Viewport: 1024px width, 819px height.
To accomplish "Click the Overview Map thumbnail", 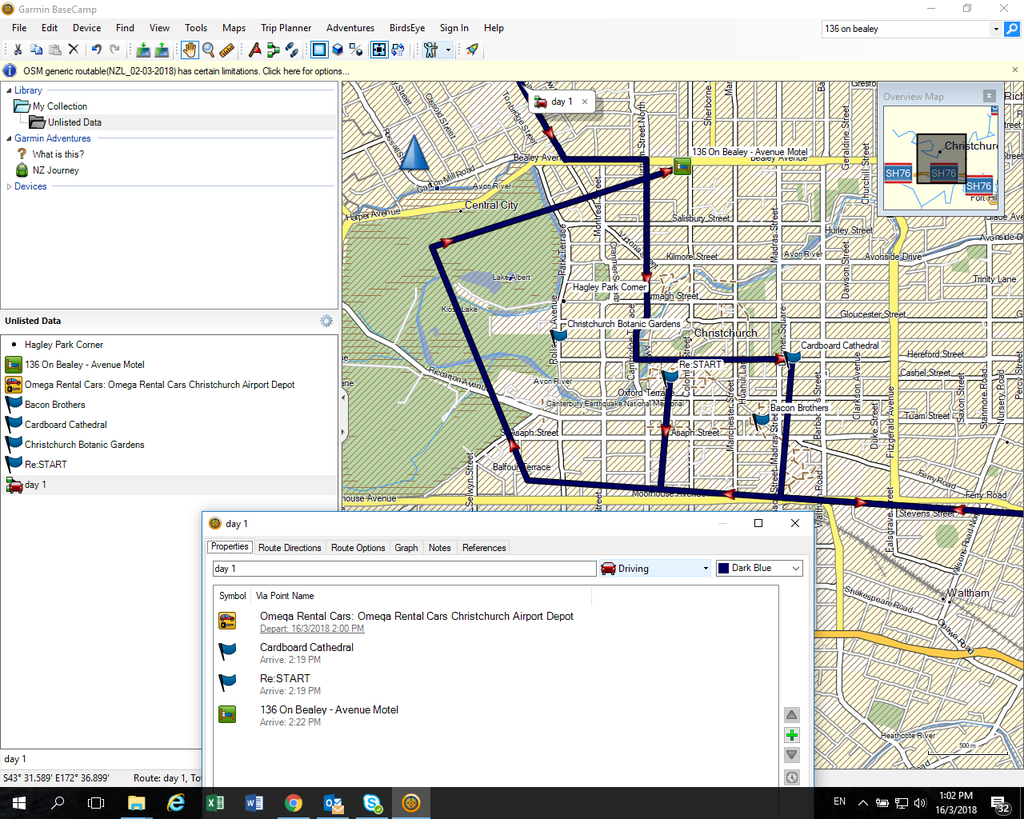I will 940,158.
